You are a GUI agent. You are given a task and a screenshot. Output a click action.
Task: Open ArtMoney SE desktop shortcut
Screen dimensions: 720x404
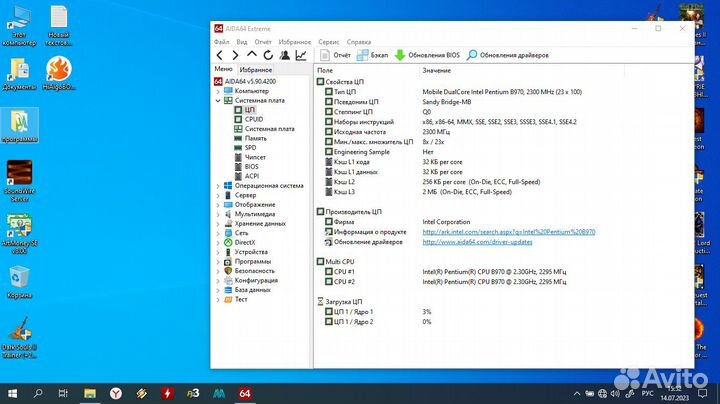pyautogui.click(x=19, y=234)
